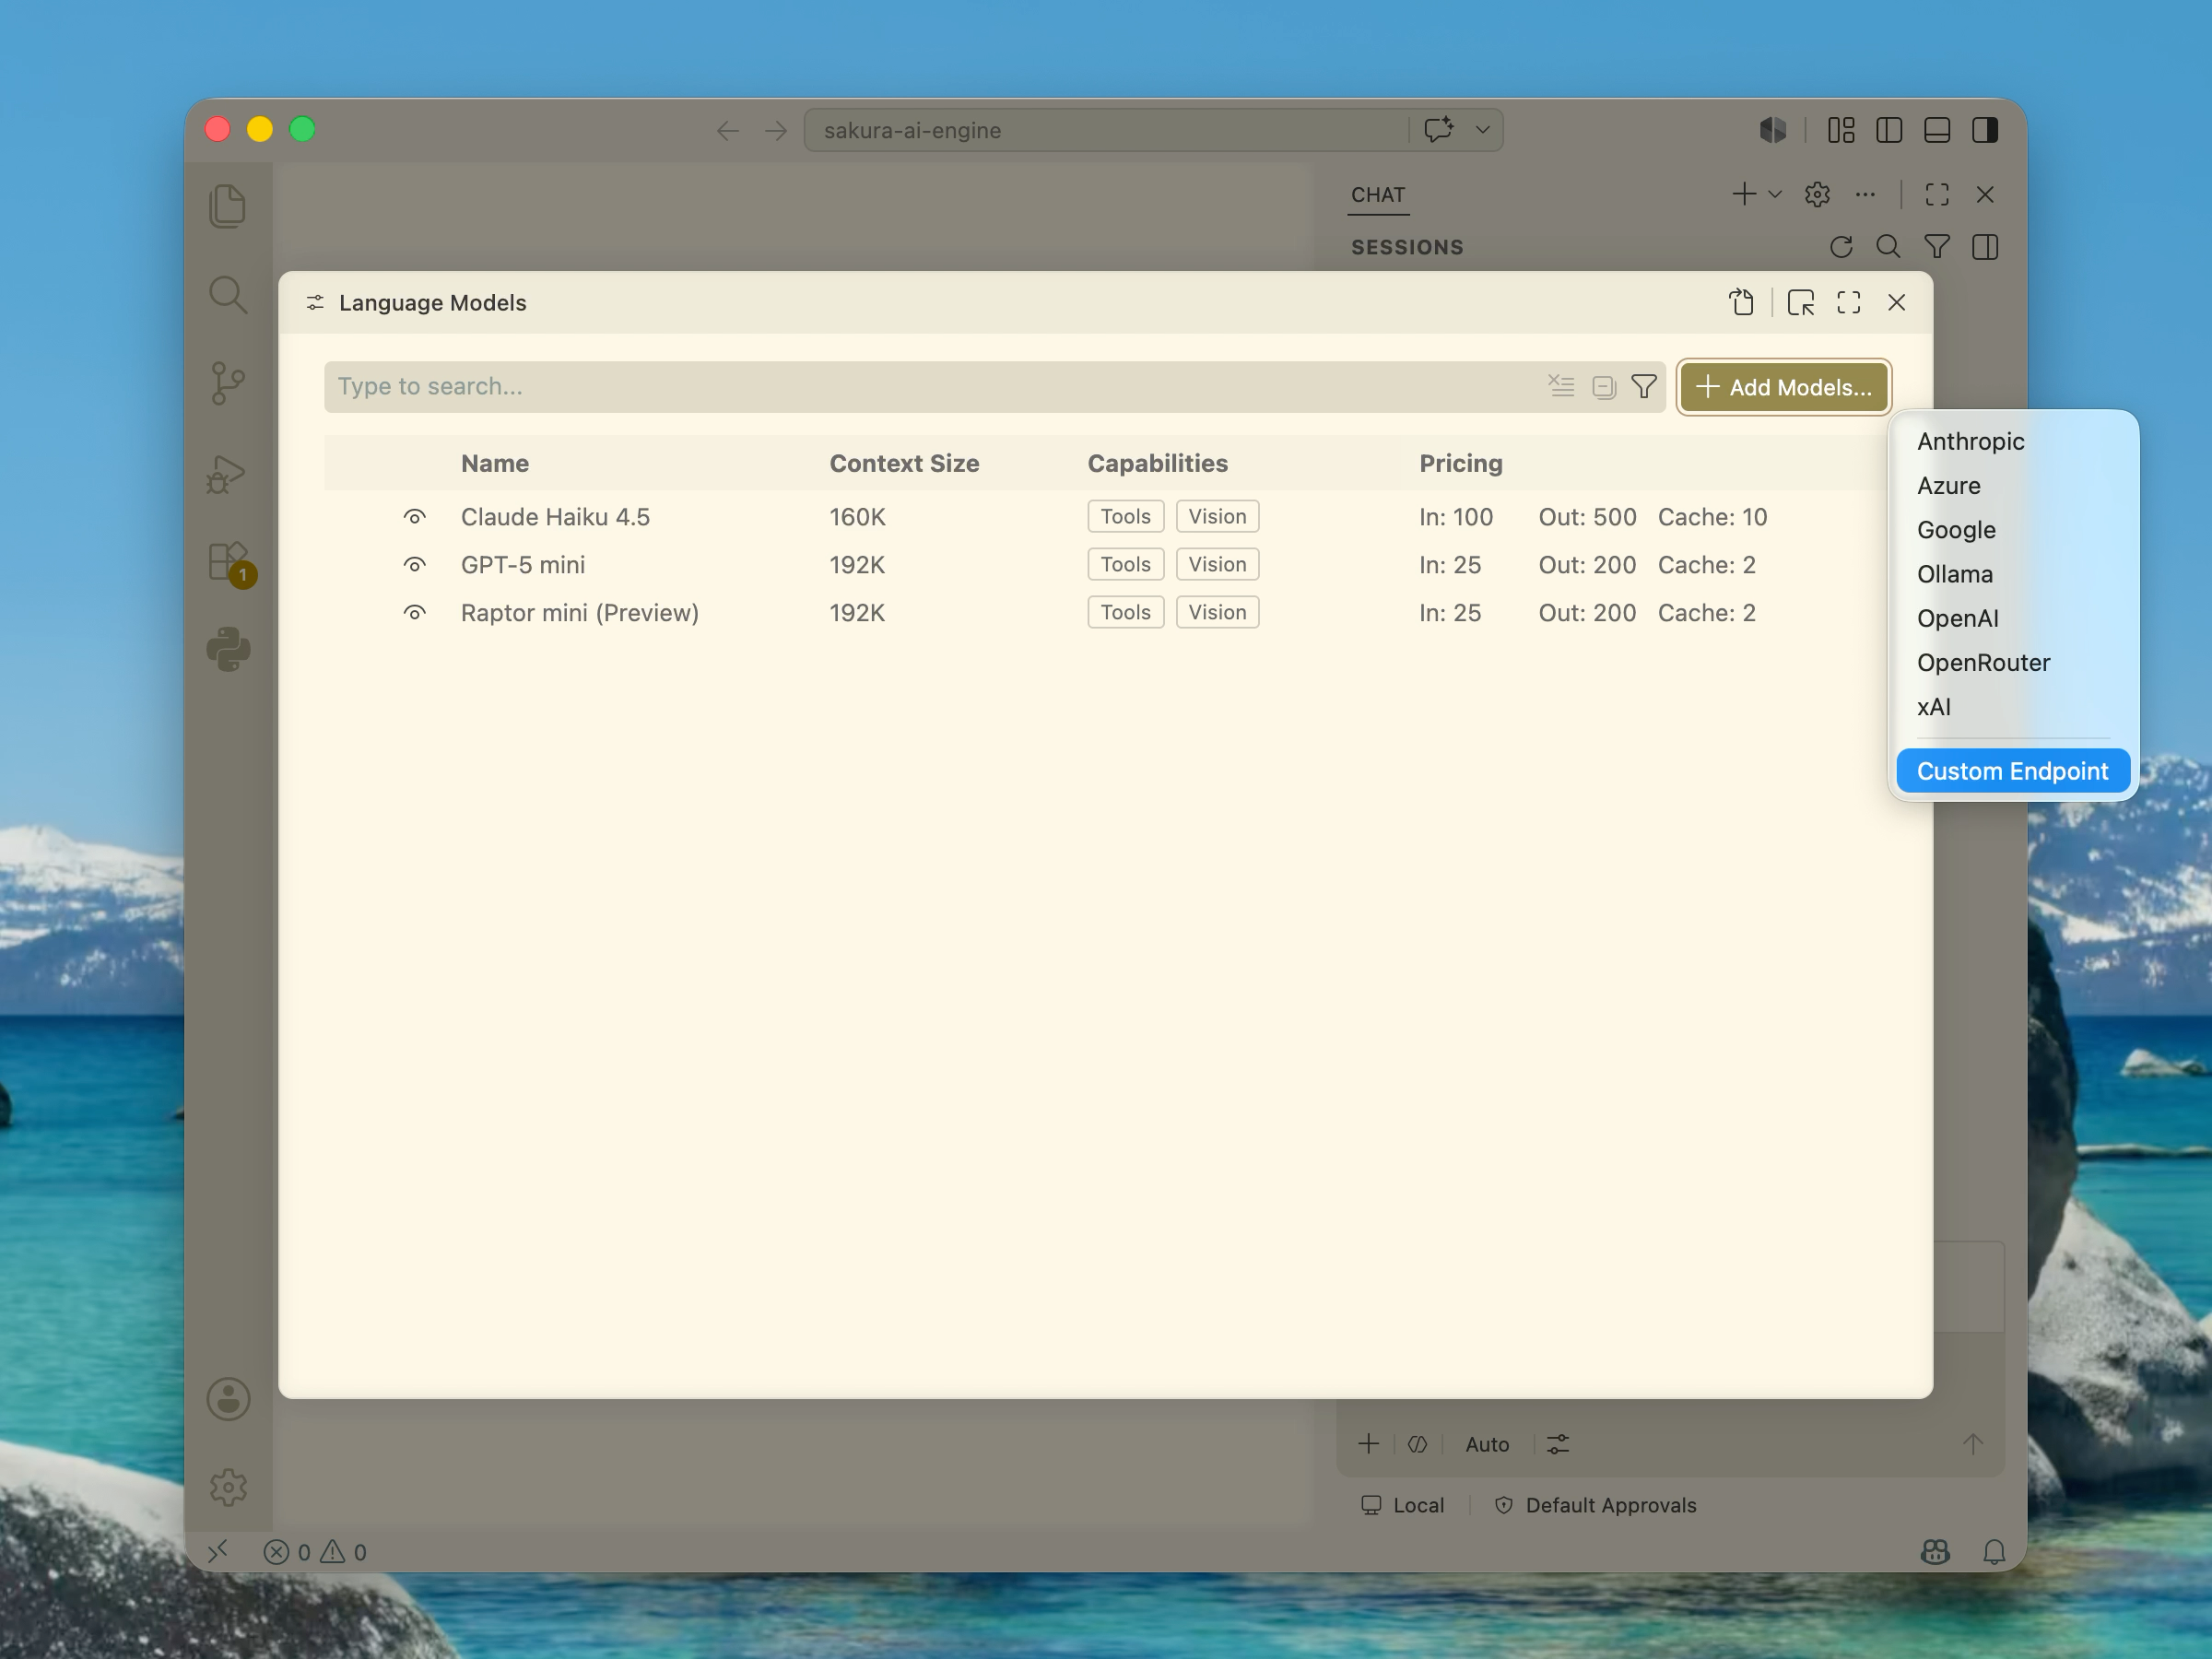This screenshot has height=1659, width=2212.
Task: Open errors and warnings count in status bar
Action: pos(315,1552)
